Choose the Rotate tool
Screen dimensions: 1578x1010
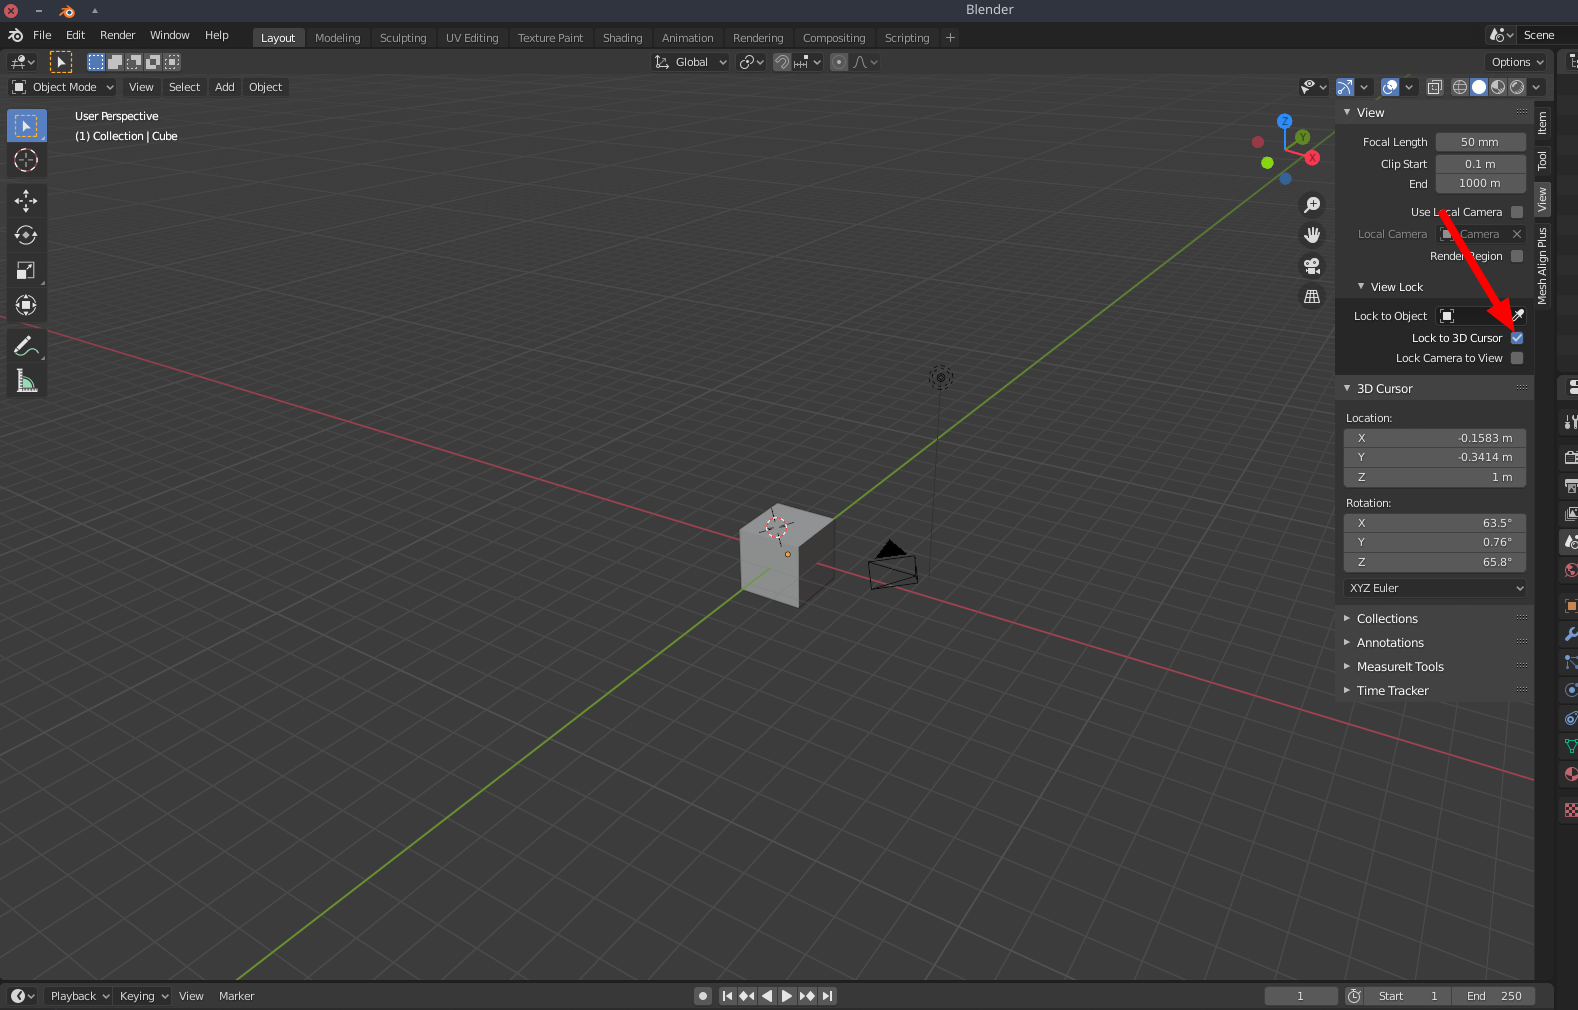pos(26,235)
